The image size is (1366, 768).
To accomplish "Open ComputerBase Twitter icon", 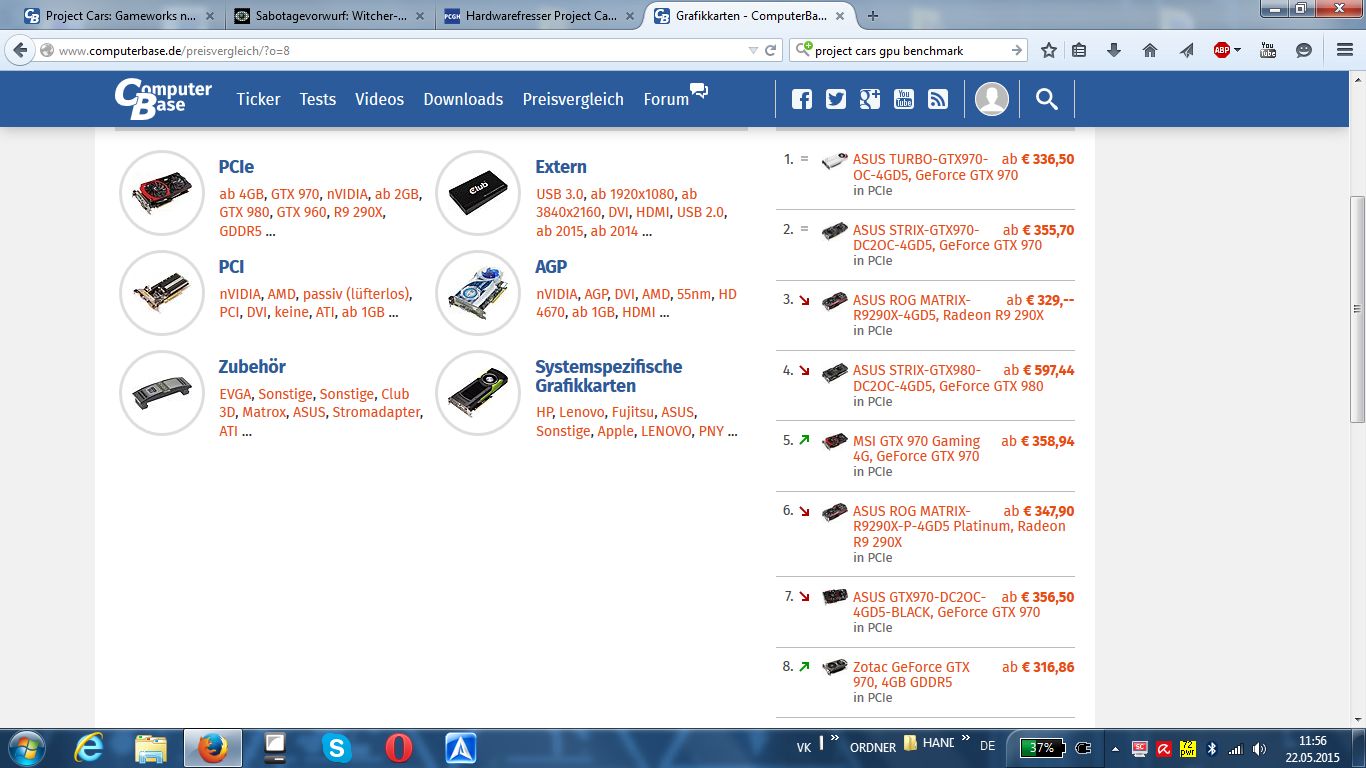I will (x=836, y=99).
